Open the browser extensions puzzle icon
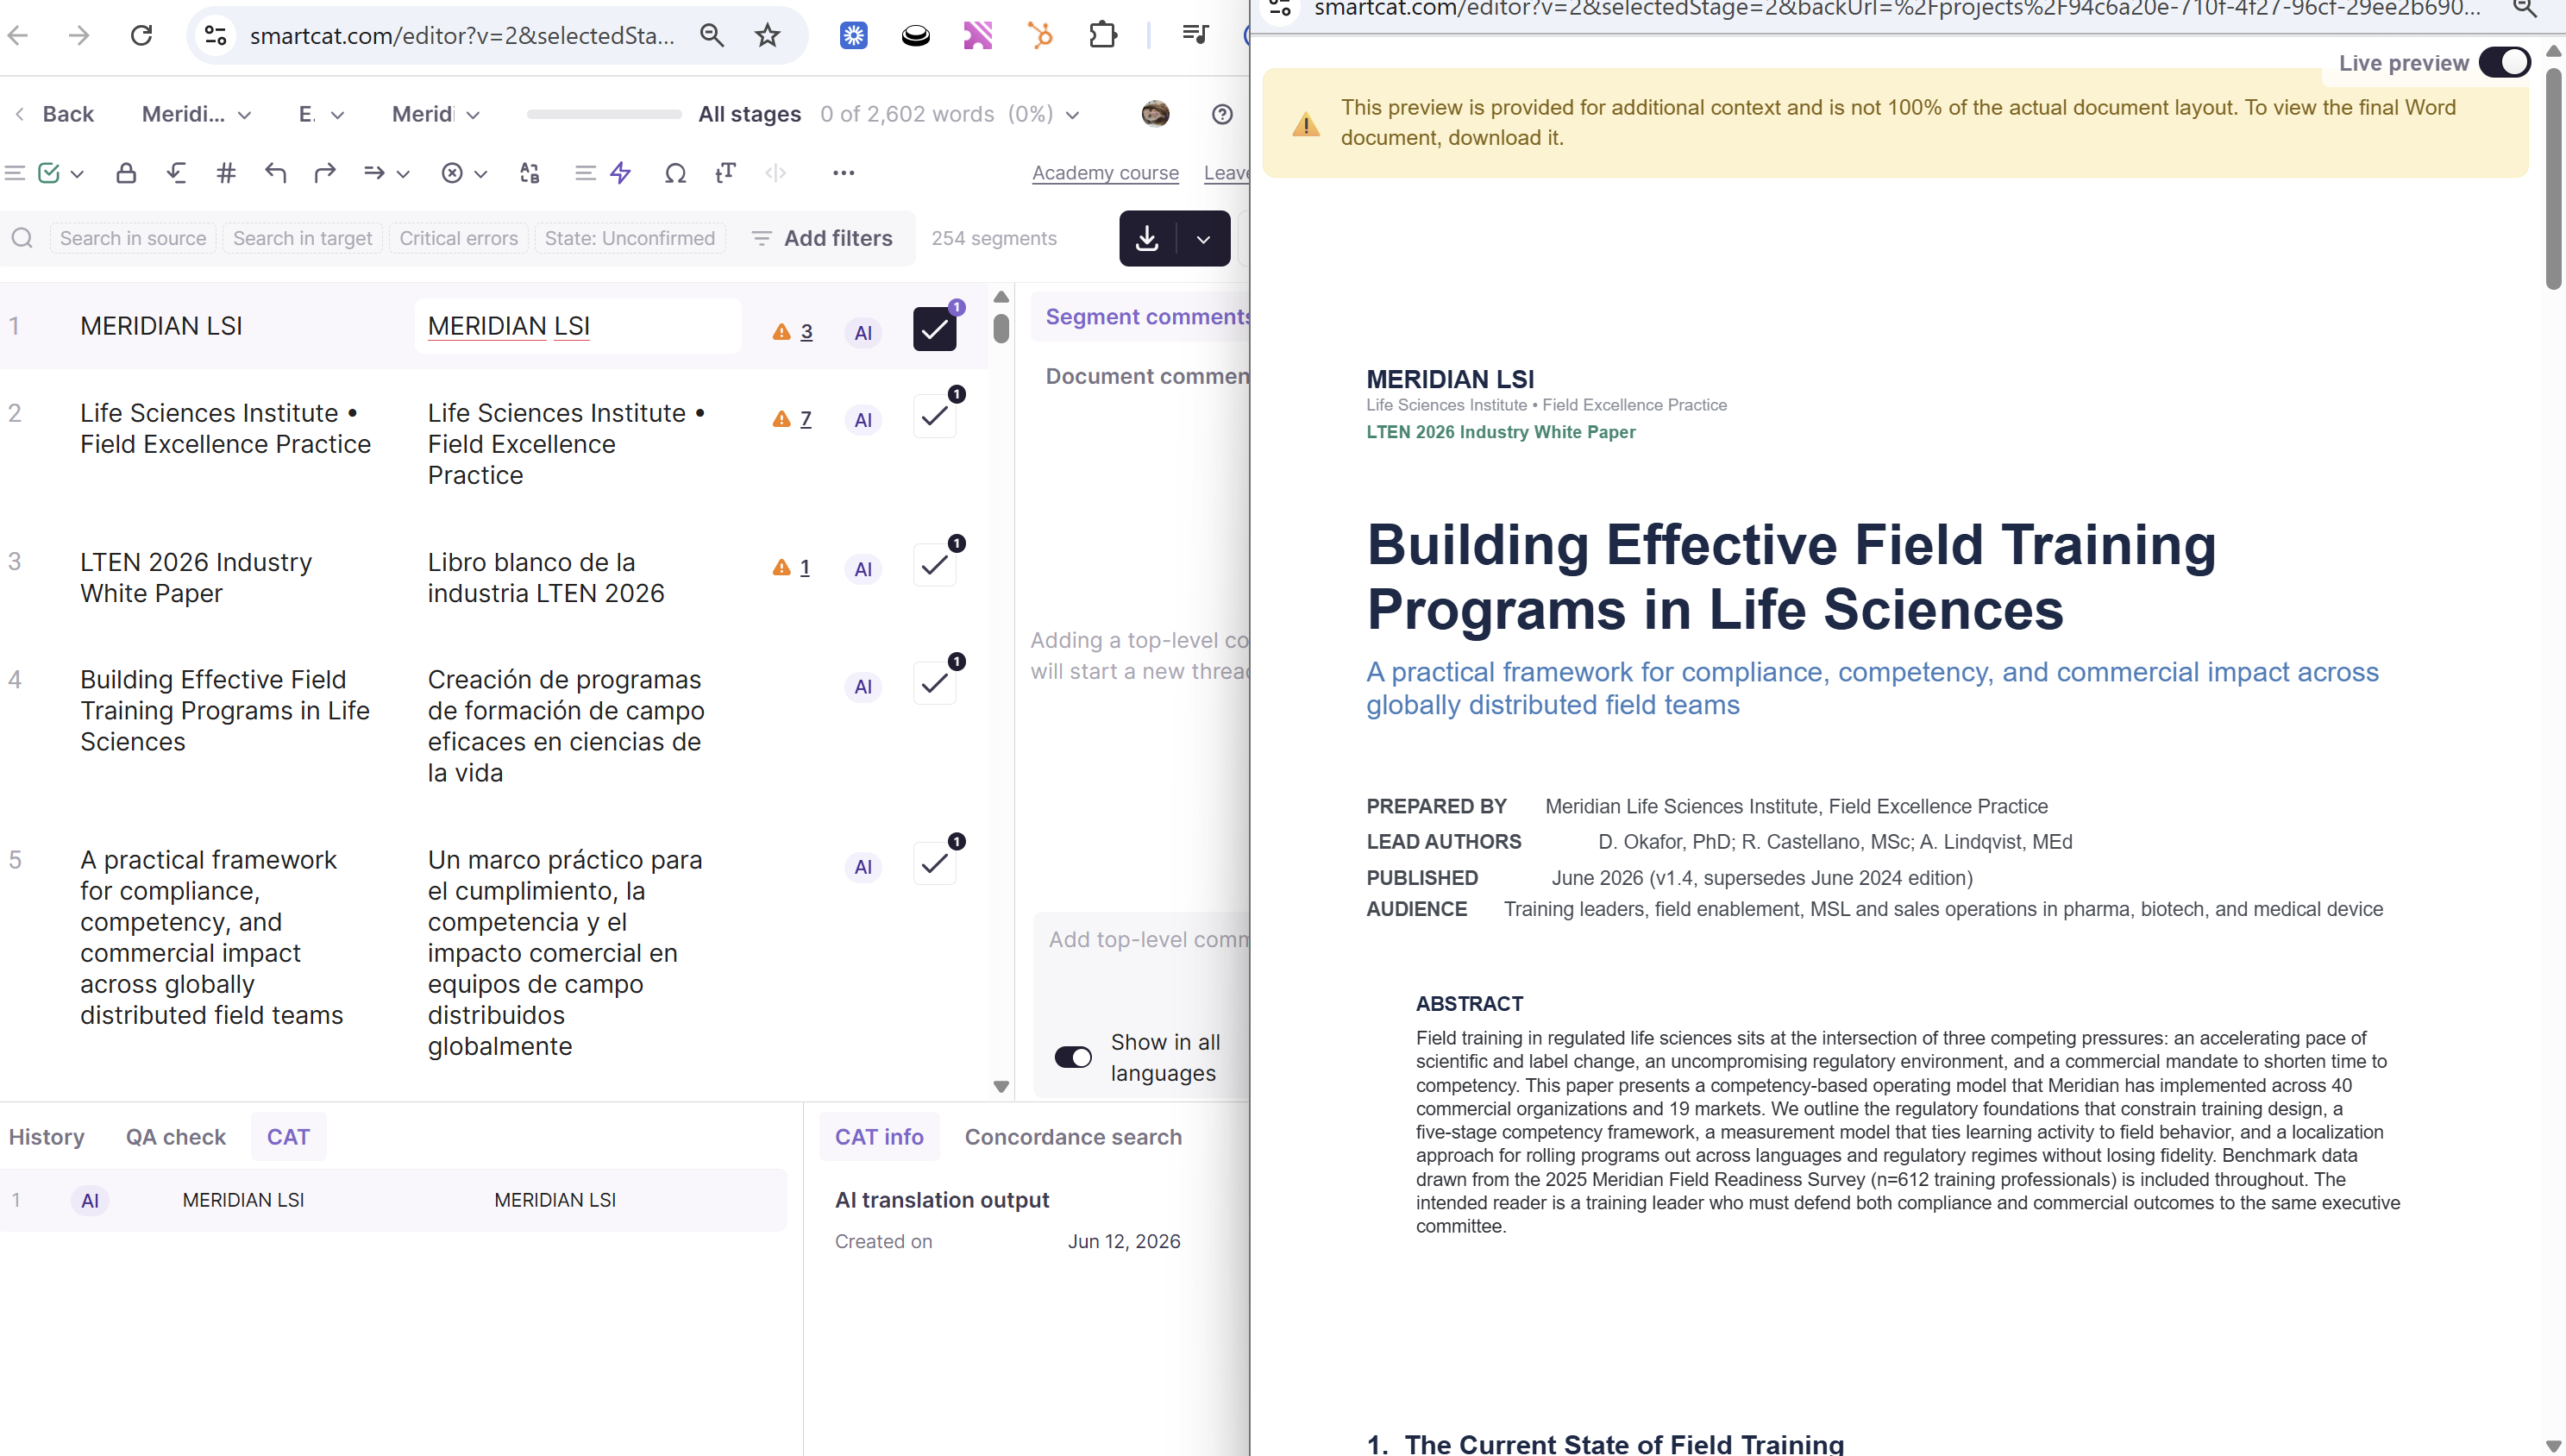This screenshot has height=1456, width=2566. (1102, 36)
